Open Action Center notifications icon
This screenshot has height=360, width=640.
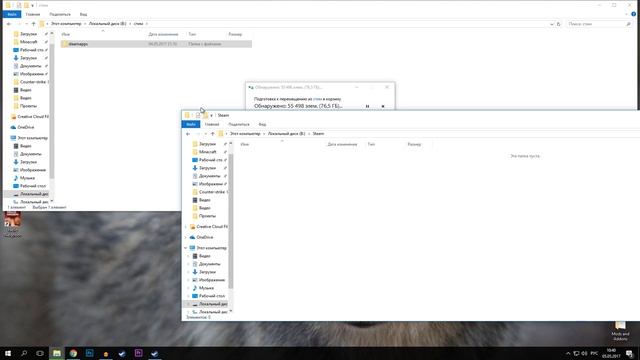pos(630,353)
